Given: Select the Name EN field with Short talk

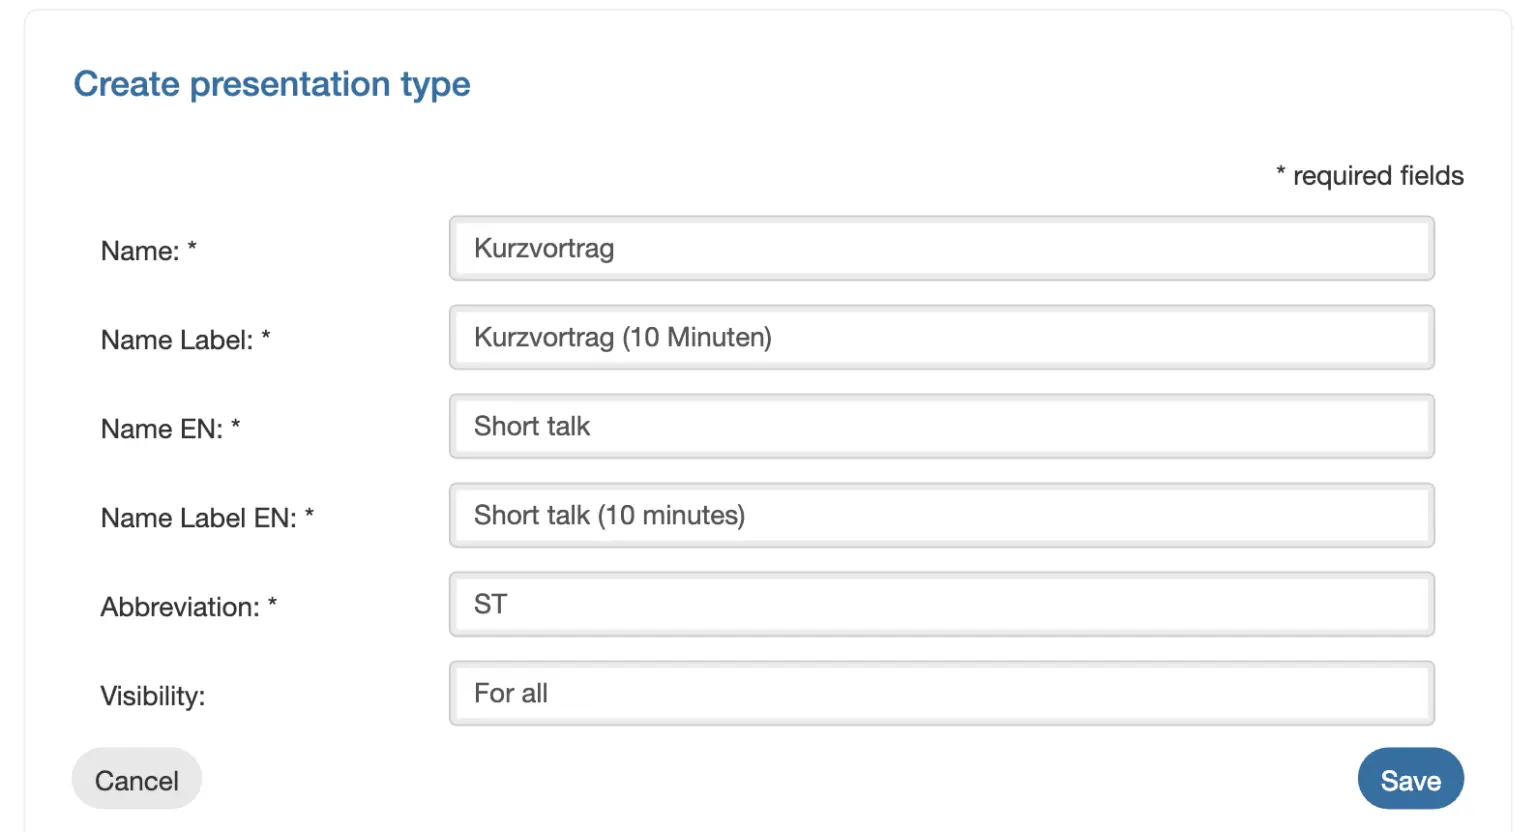Looking at the screenshot, I should [942, 426].
